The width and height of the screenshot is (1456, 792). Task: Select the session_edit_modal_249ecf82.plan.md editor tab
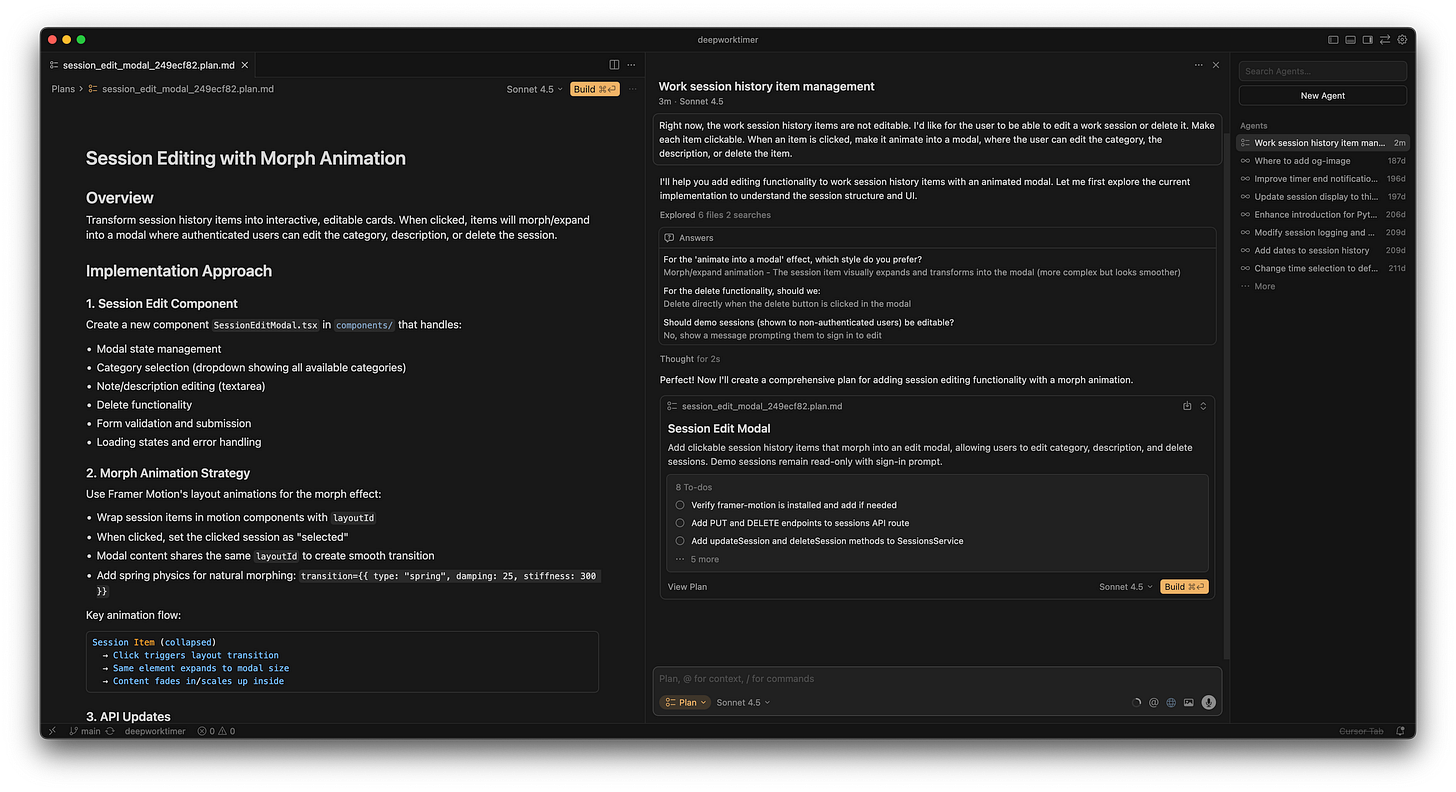tap(150, 65)
